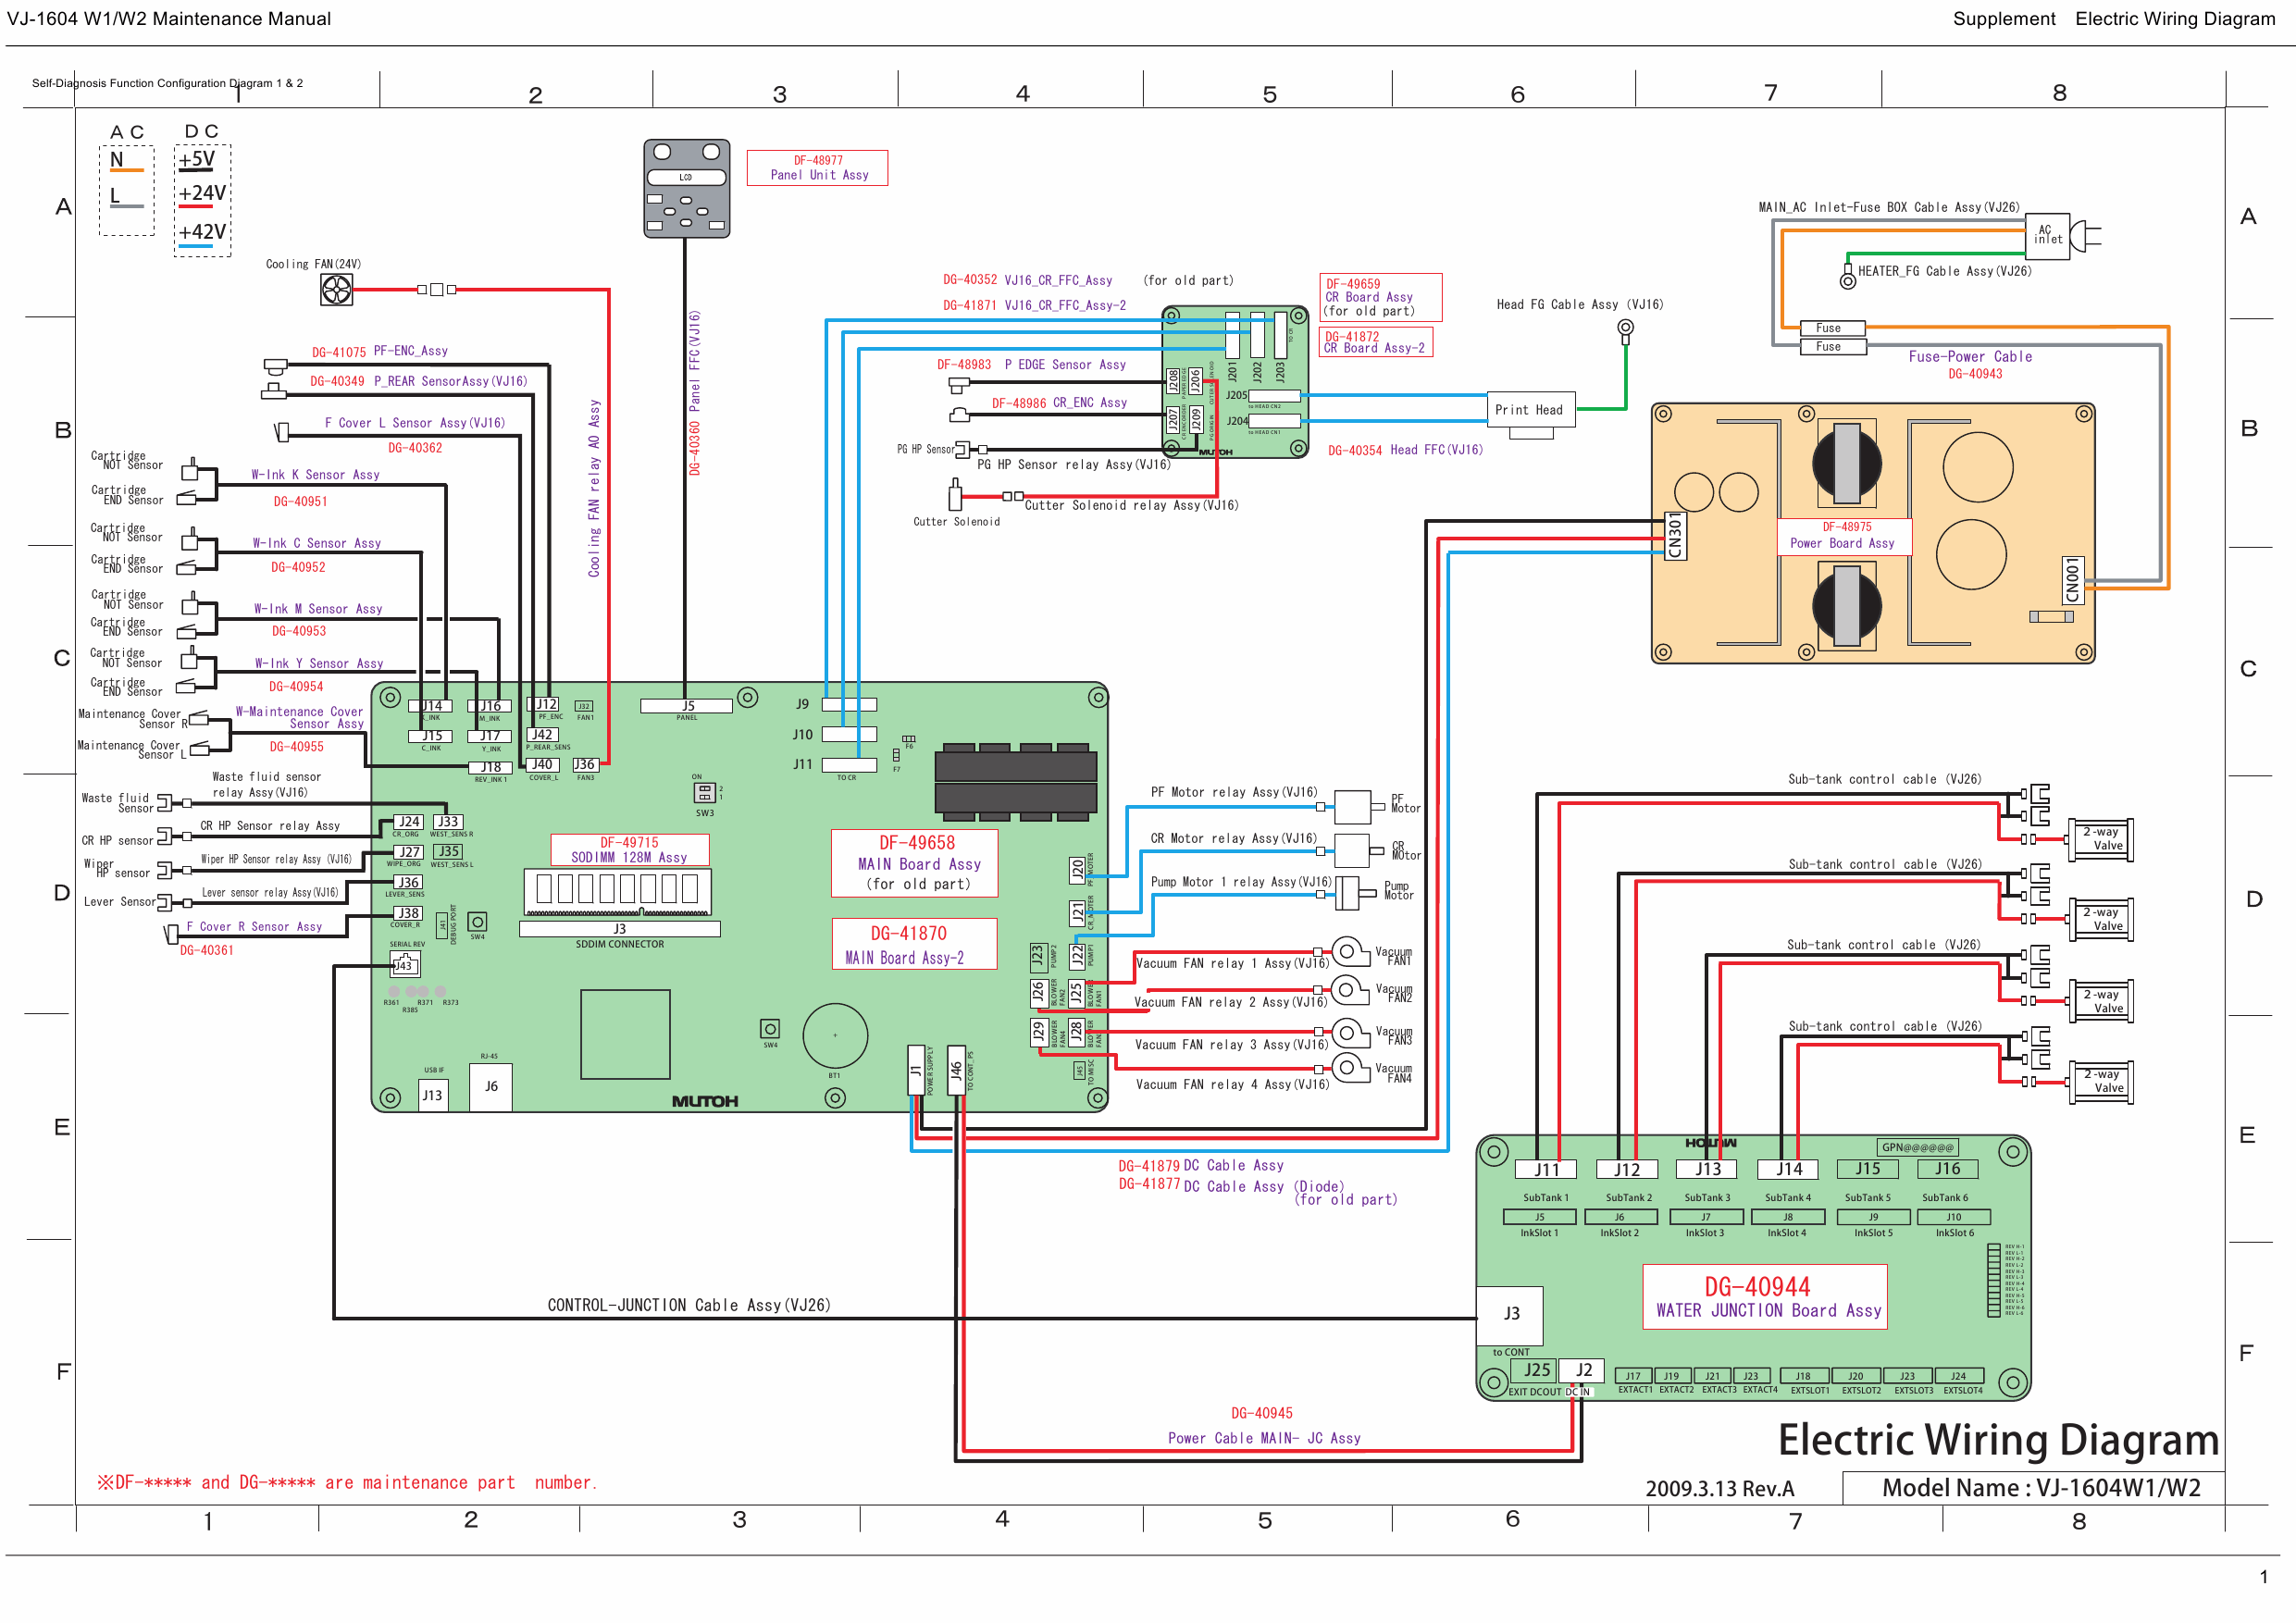Image resolution: width=2296 pixels, height=1623 pixels.
Task: Click the J13 USB IF connector on main board
Action: [x=432, y=1095]
